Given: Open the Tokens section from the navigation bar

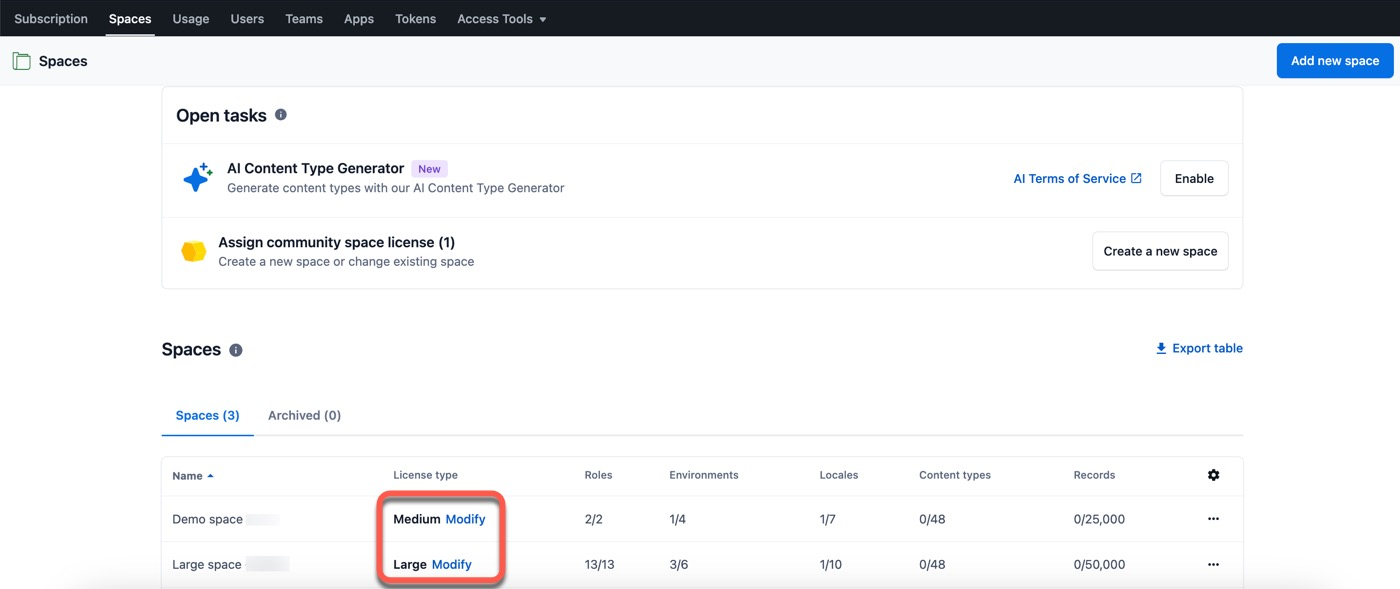Looking at the screenshot, I should (x=415, y=18).
